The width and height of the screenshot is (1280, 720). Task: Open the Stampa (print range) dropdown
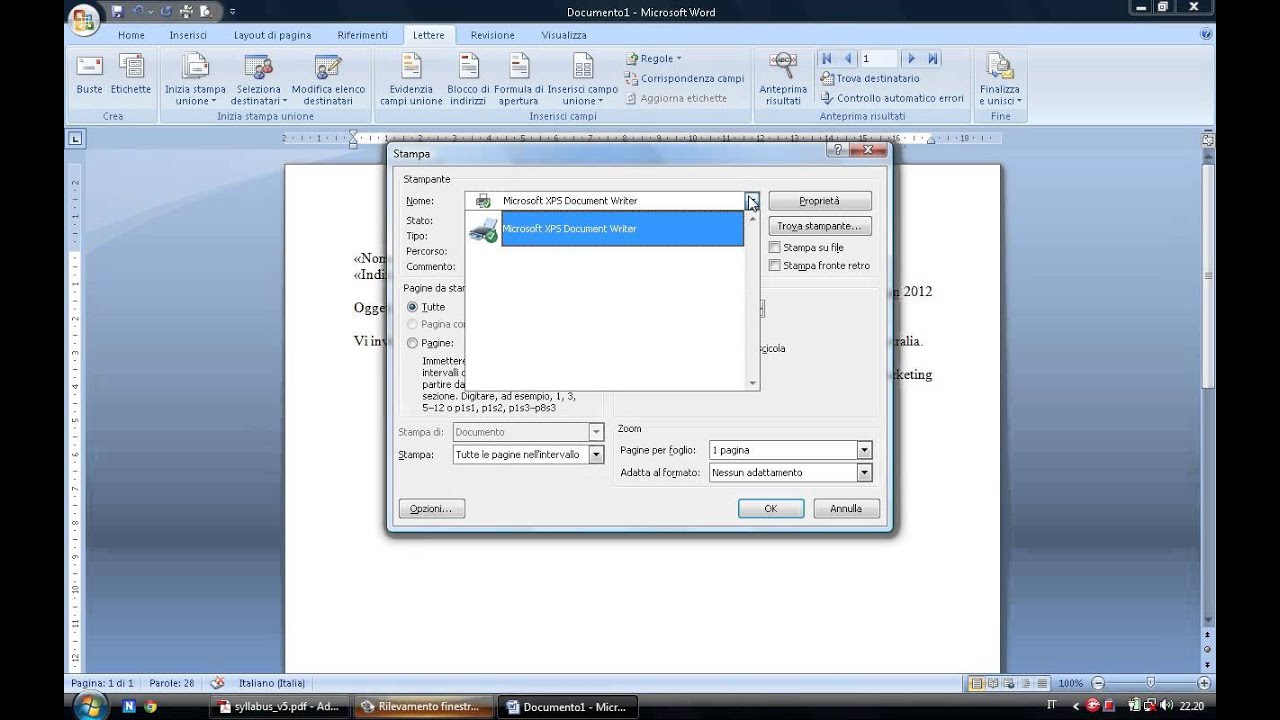(x=596, y=454)
